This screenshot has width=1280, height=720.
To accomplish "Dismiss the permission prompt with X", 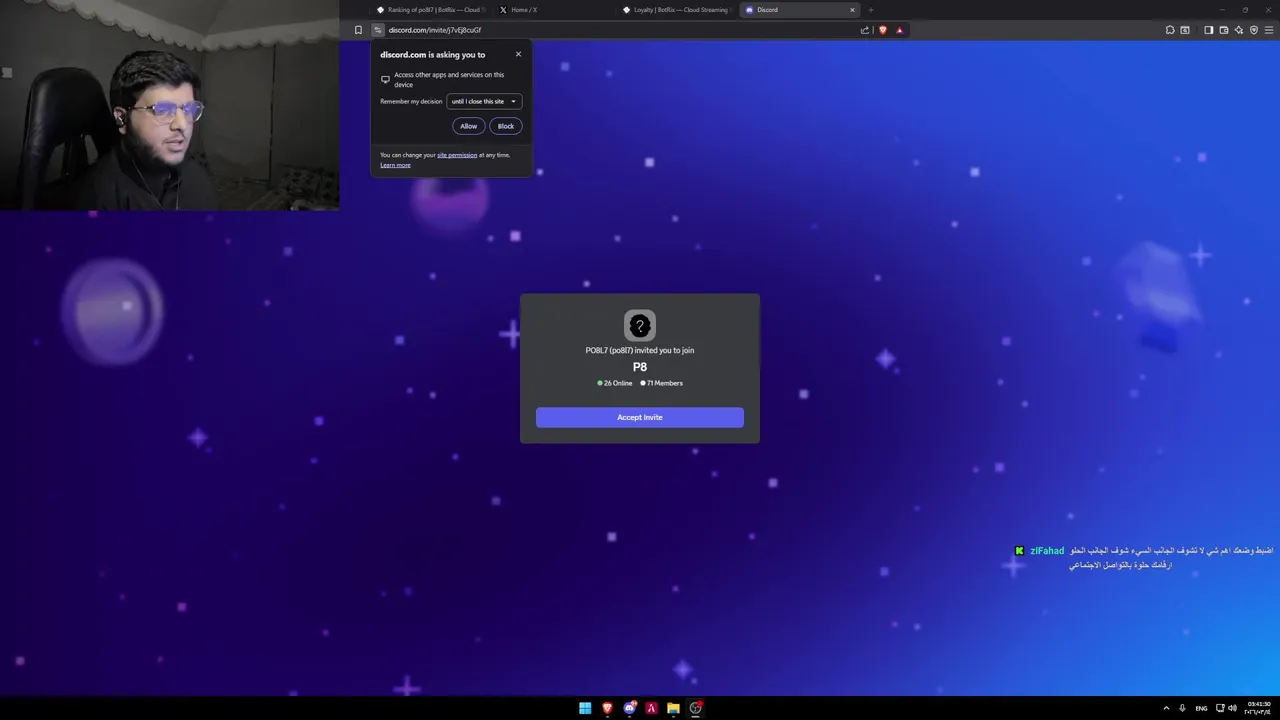I will click(518, 54).
